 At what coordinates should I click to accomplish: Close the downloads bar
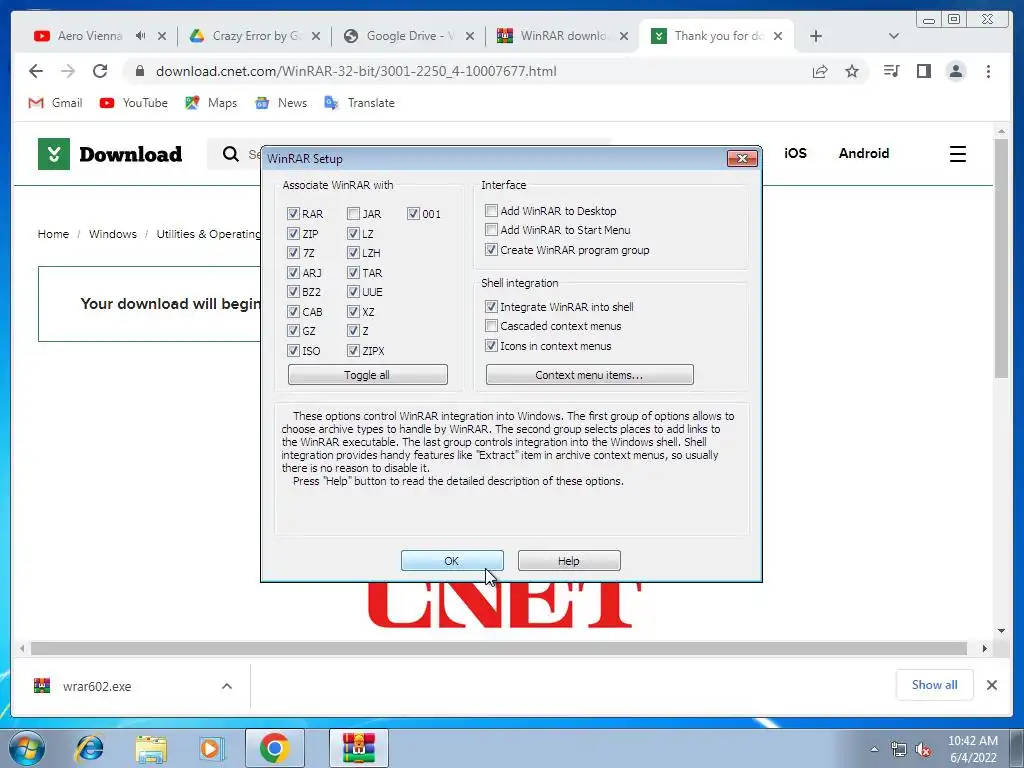pyautogui.click(x=991, y=685)
